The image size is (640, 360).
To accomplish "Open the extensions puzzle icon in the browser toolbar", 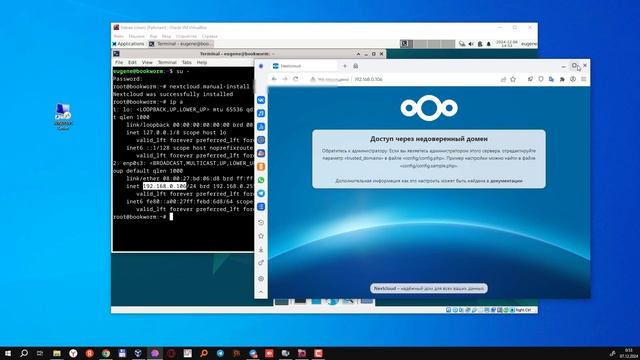I will coord(562,79).
